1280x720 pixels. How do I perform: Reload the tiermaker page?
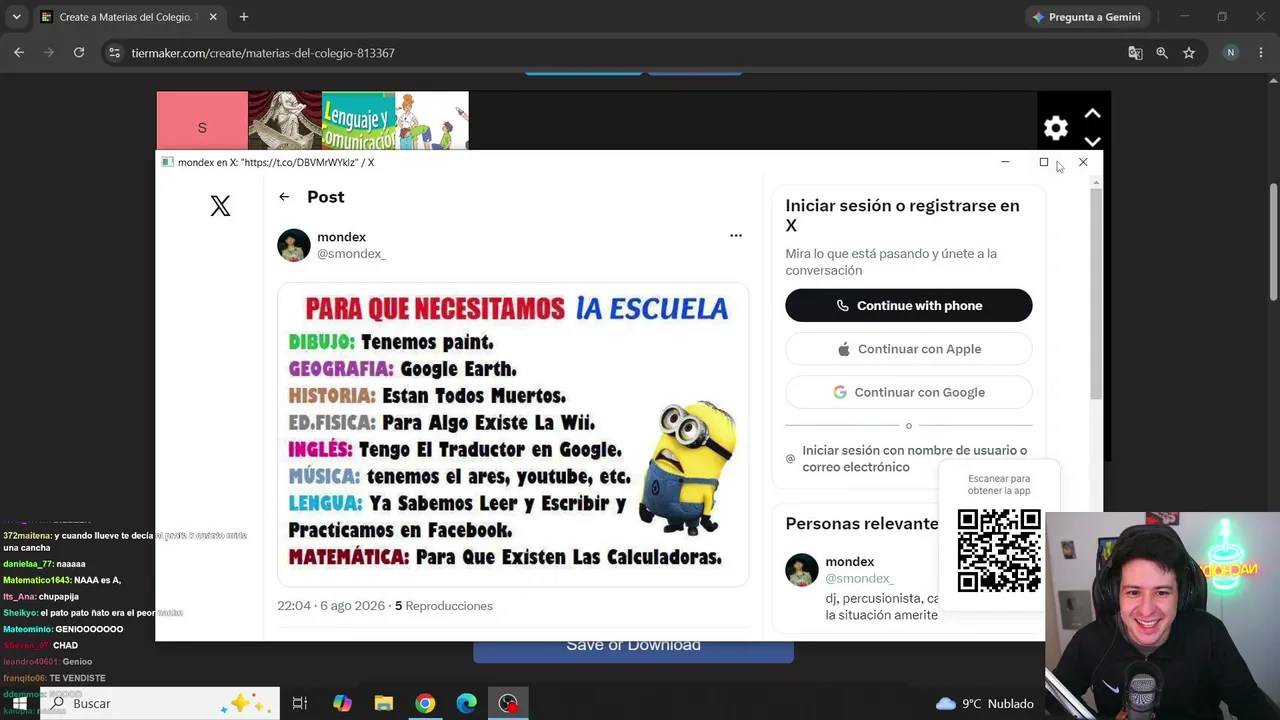click(x=79, y=53)
